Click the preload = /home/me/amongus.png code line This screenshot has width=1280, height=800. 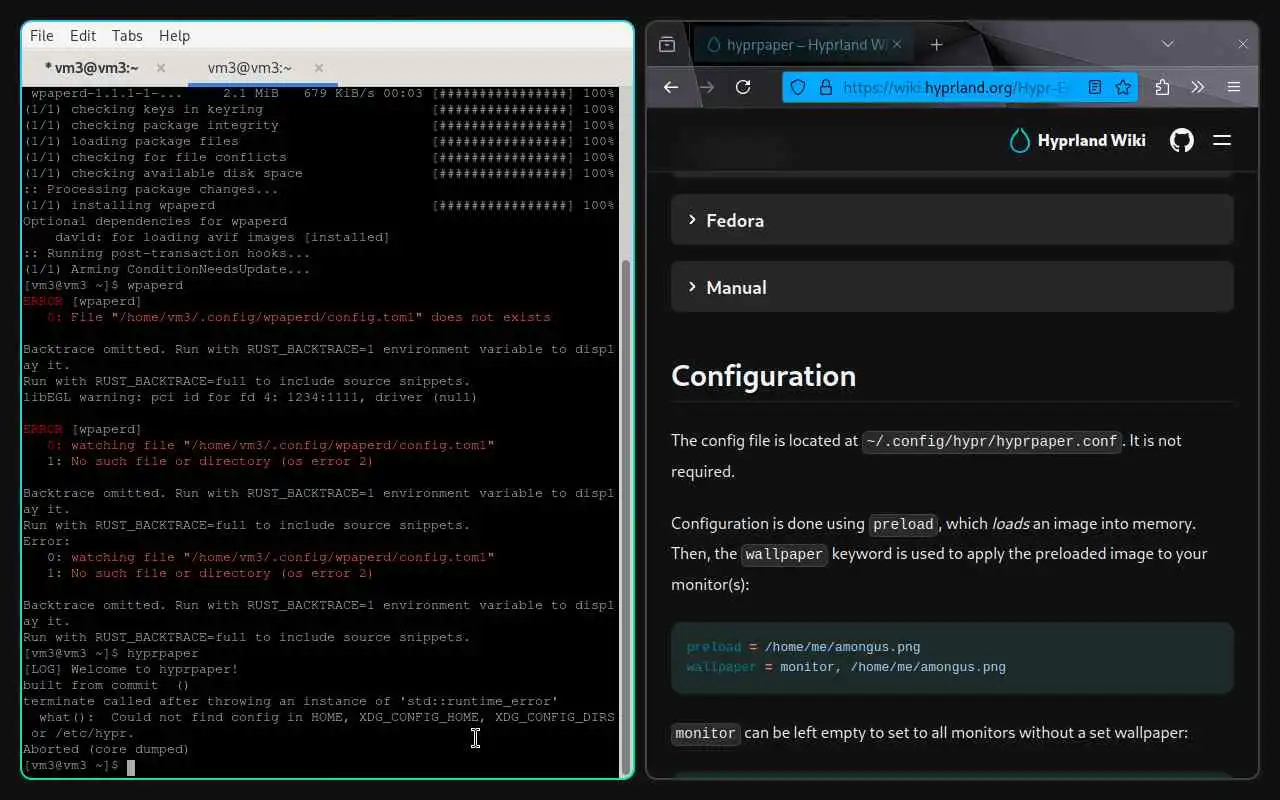click(x=803, y=647)
